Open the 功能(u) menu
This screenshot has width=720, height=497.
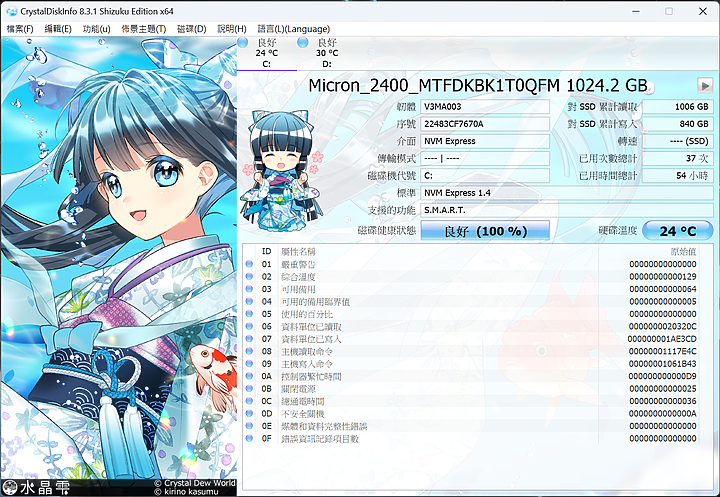[x=96, y=29]
